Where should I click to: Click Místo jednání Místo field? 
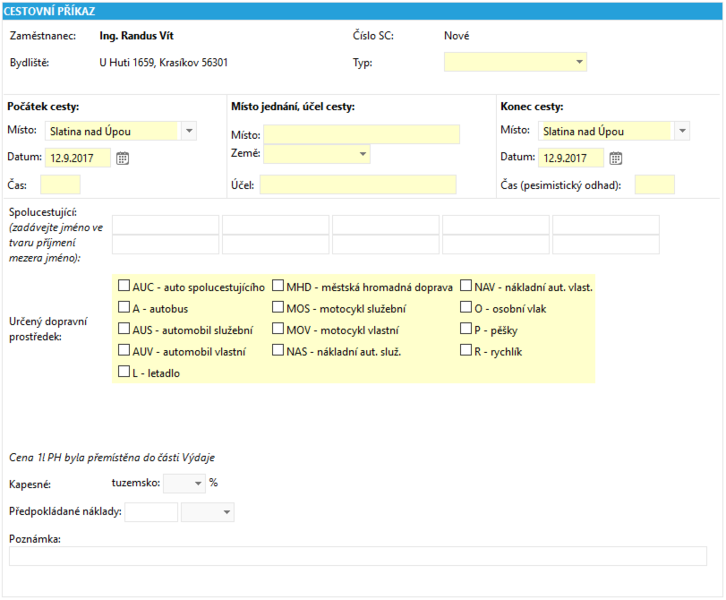[x=362, y=134]
